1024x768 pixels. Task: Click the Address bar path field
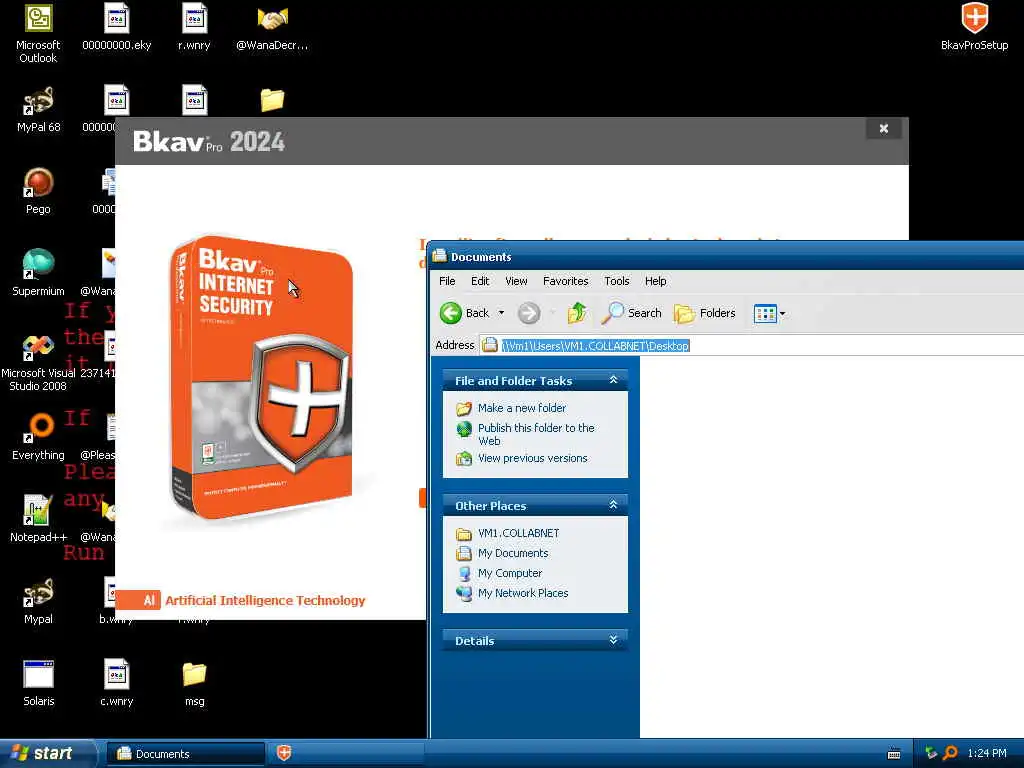751,345
